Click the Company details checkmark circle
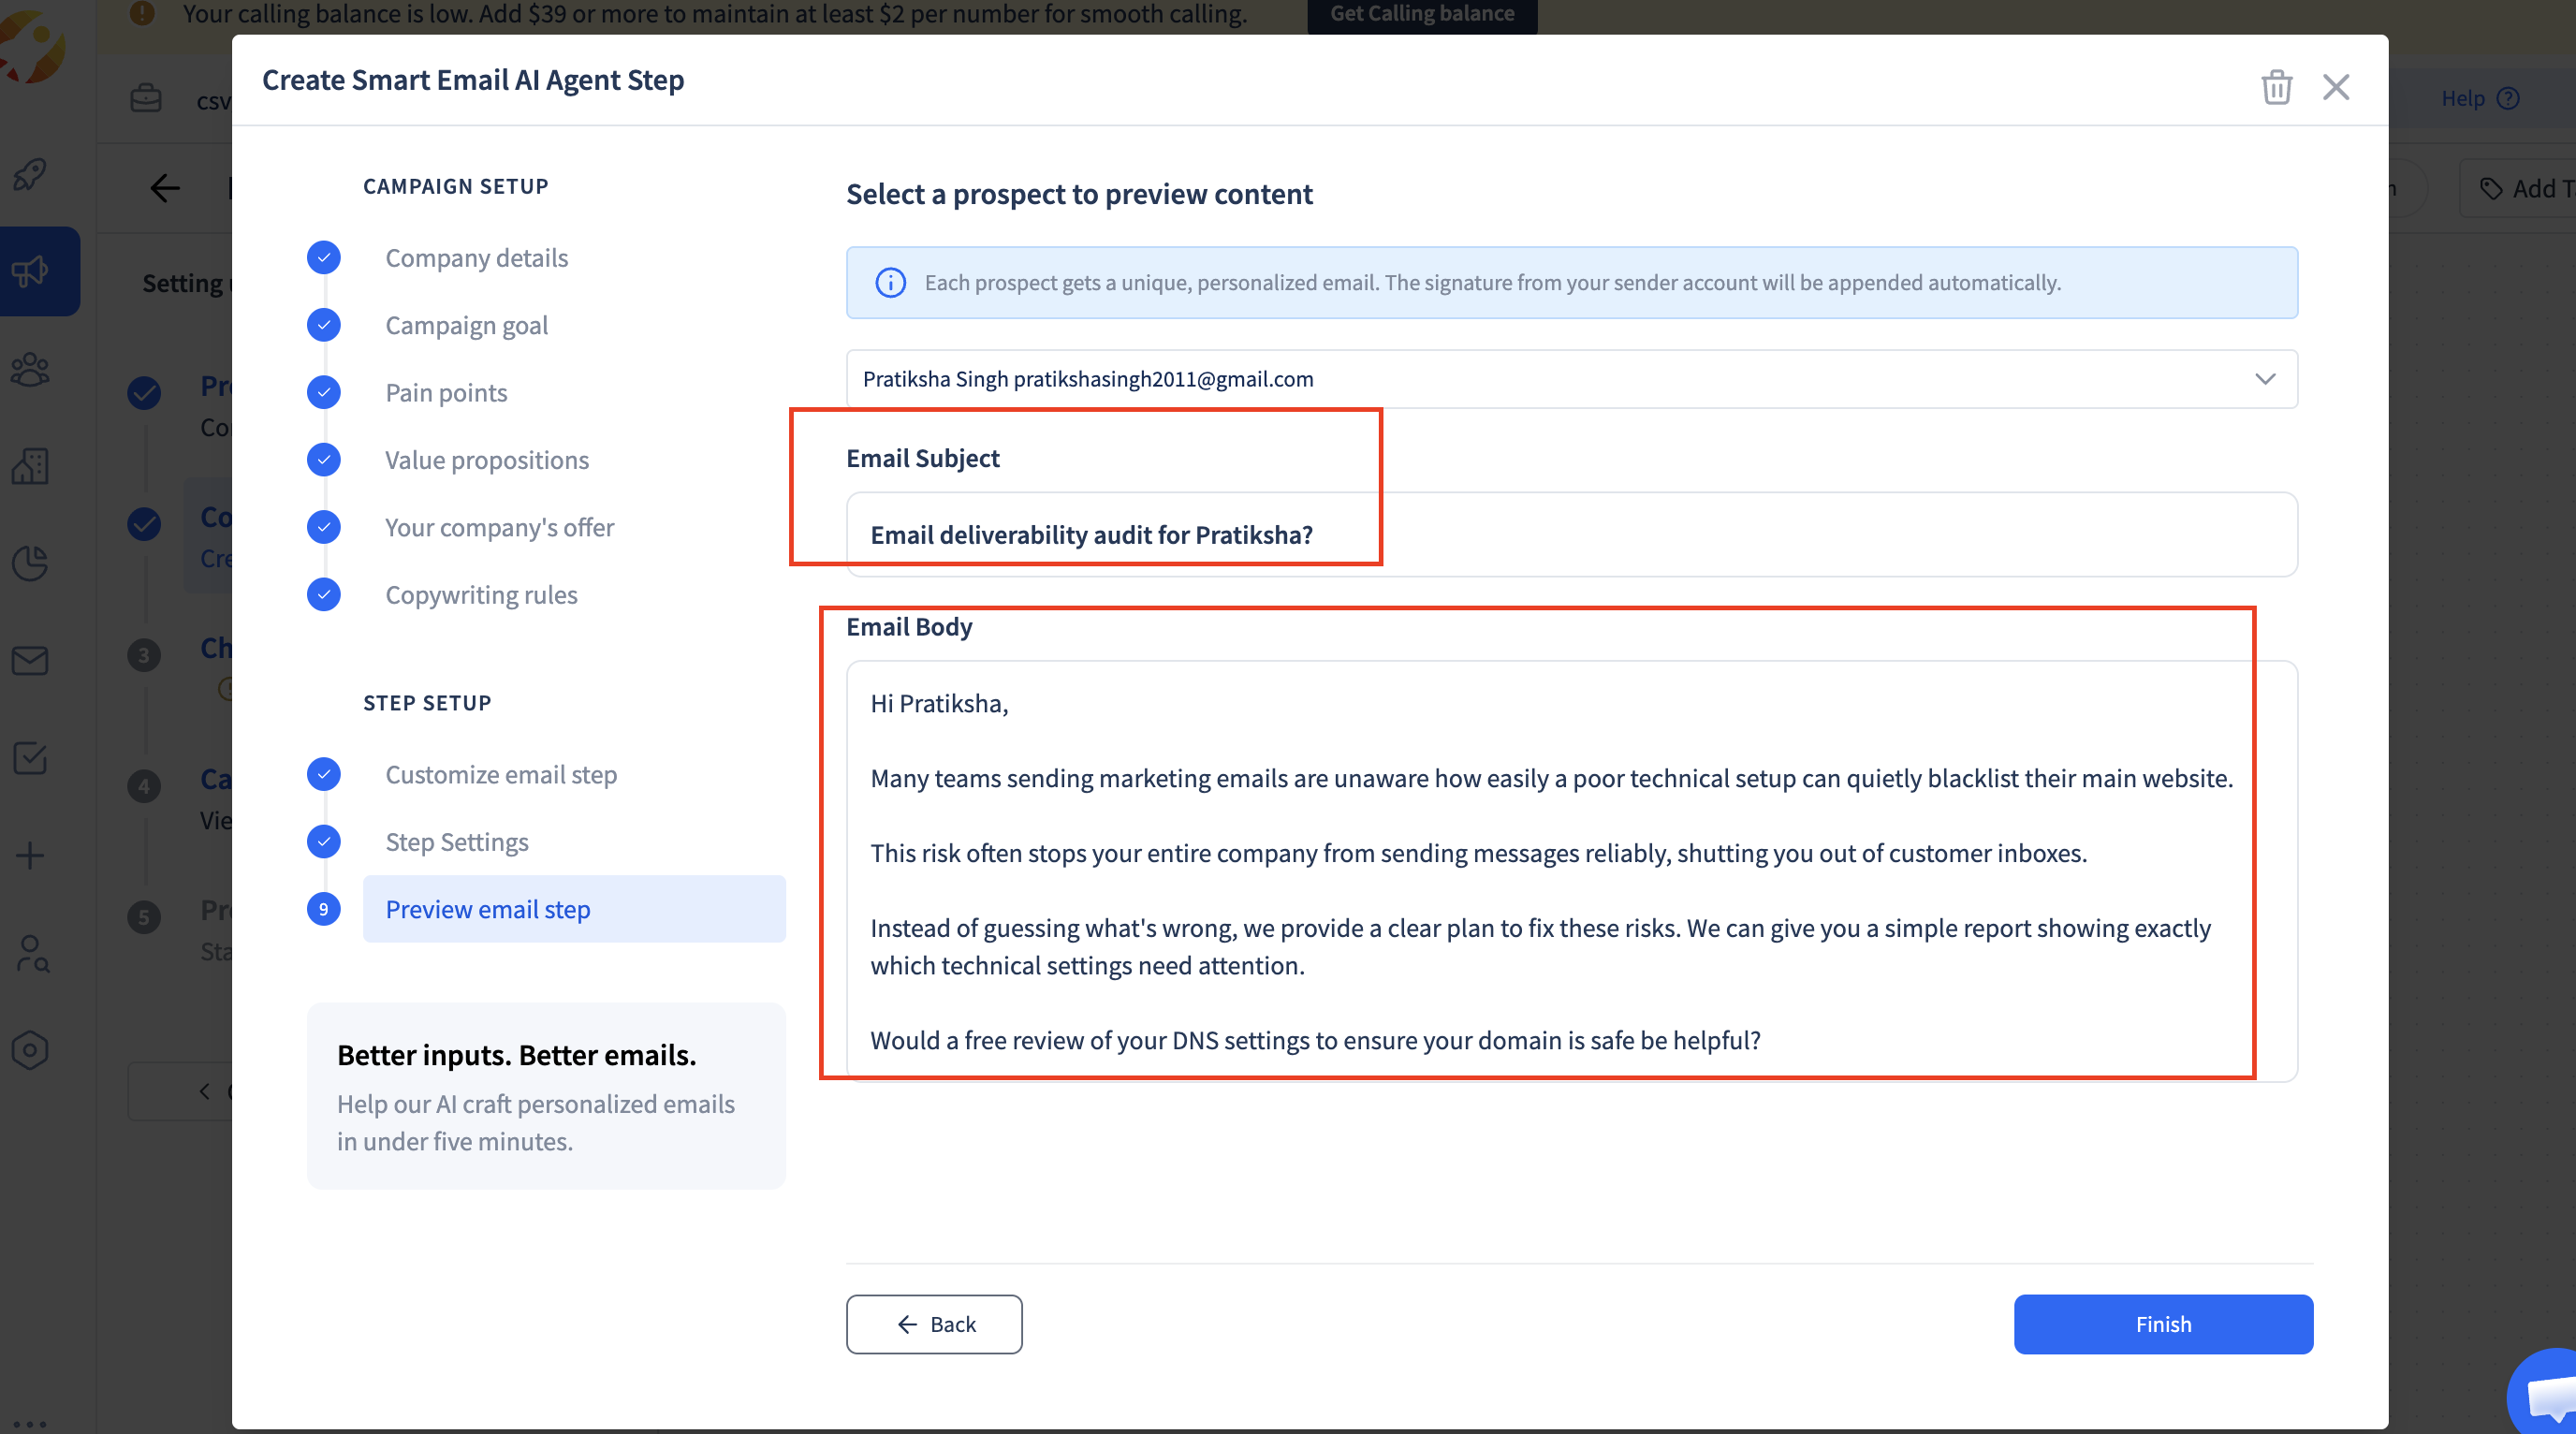Screen dimensions: 2576x1434 tap(323, 258)
